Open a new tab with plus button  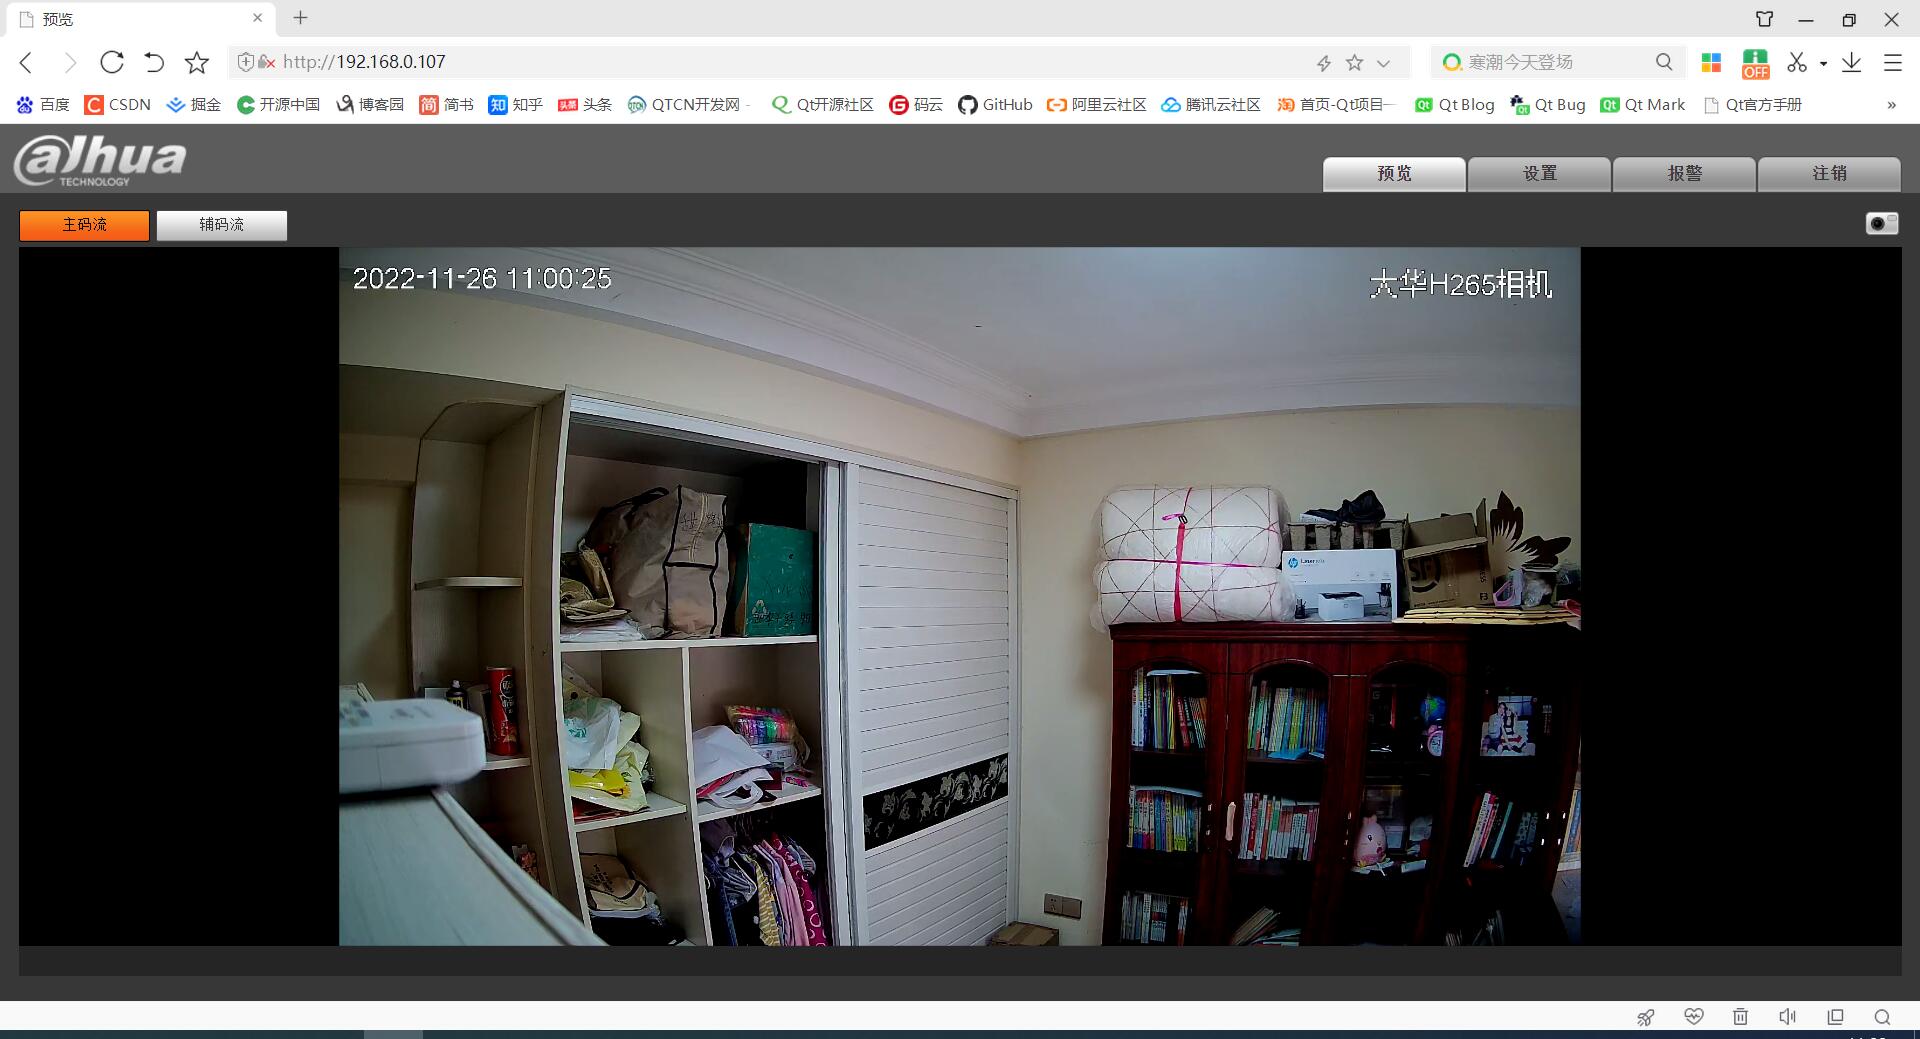(x=300, y=17)
